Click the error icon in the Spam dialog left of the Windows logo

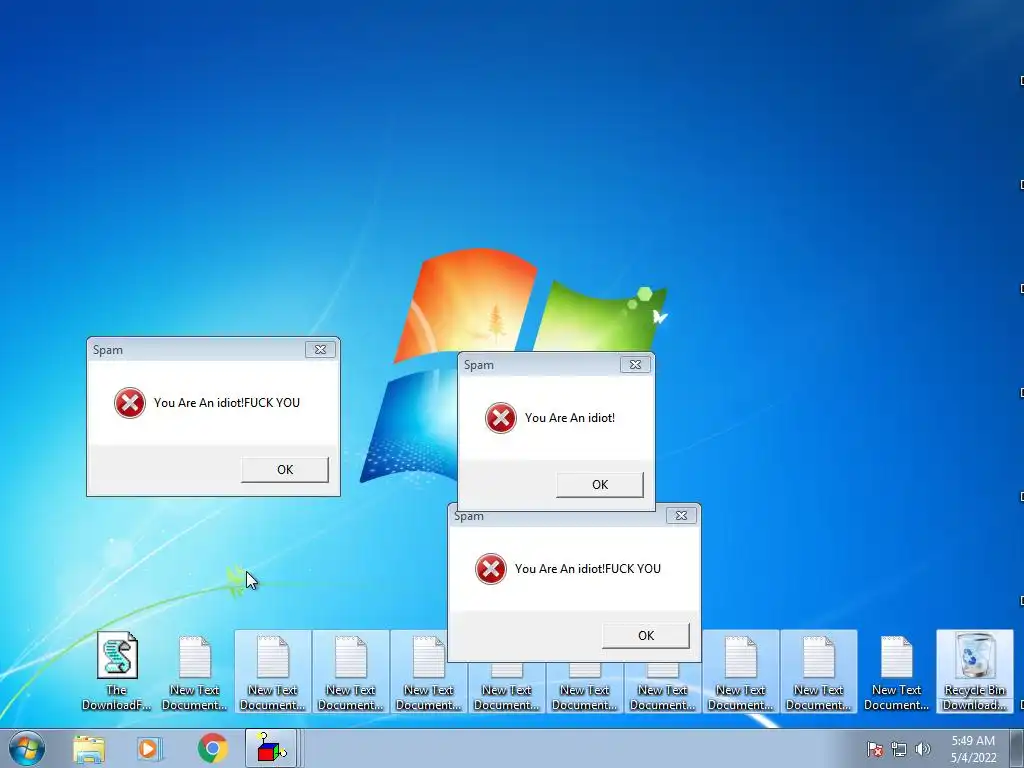[x=129, y=403]
